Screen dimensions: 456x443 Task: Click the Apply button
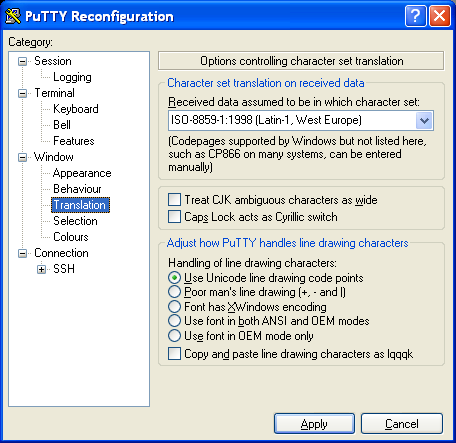314,424
